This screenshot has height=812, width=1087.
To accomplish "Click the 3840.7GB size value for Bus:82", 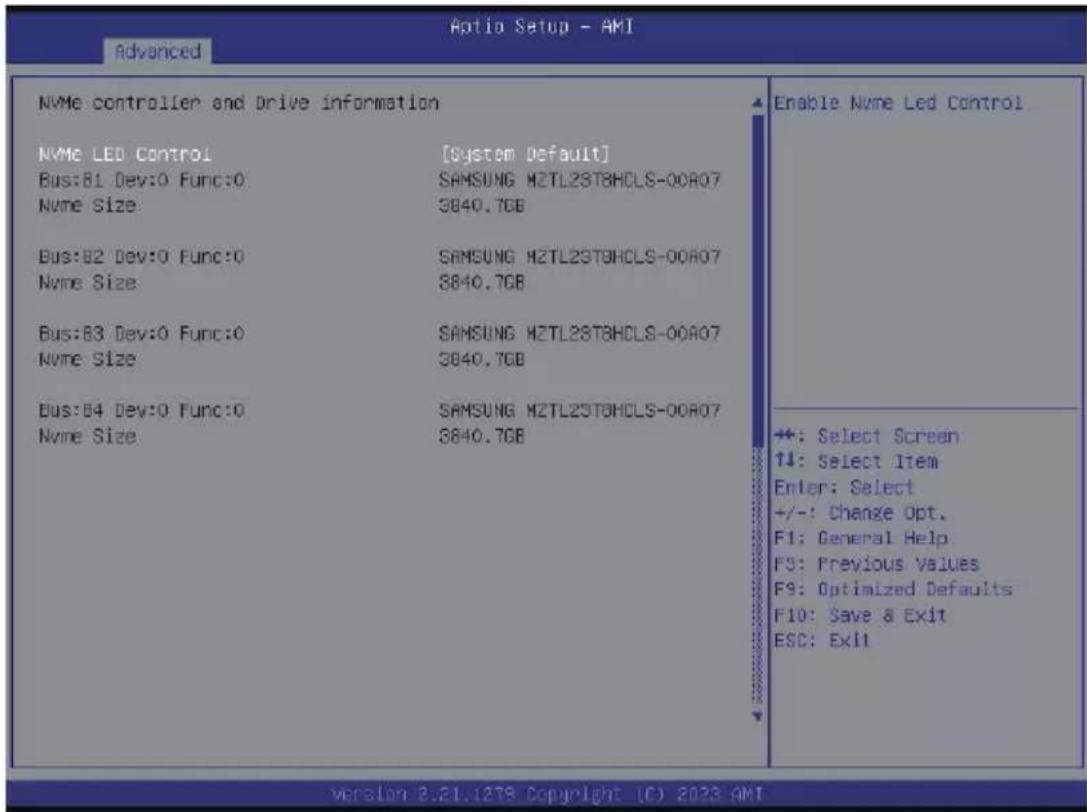I will coord(482,283).
